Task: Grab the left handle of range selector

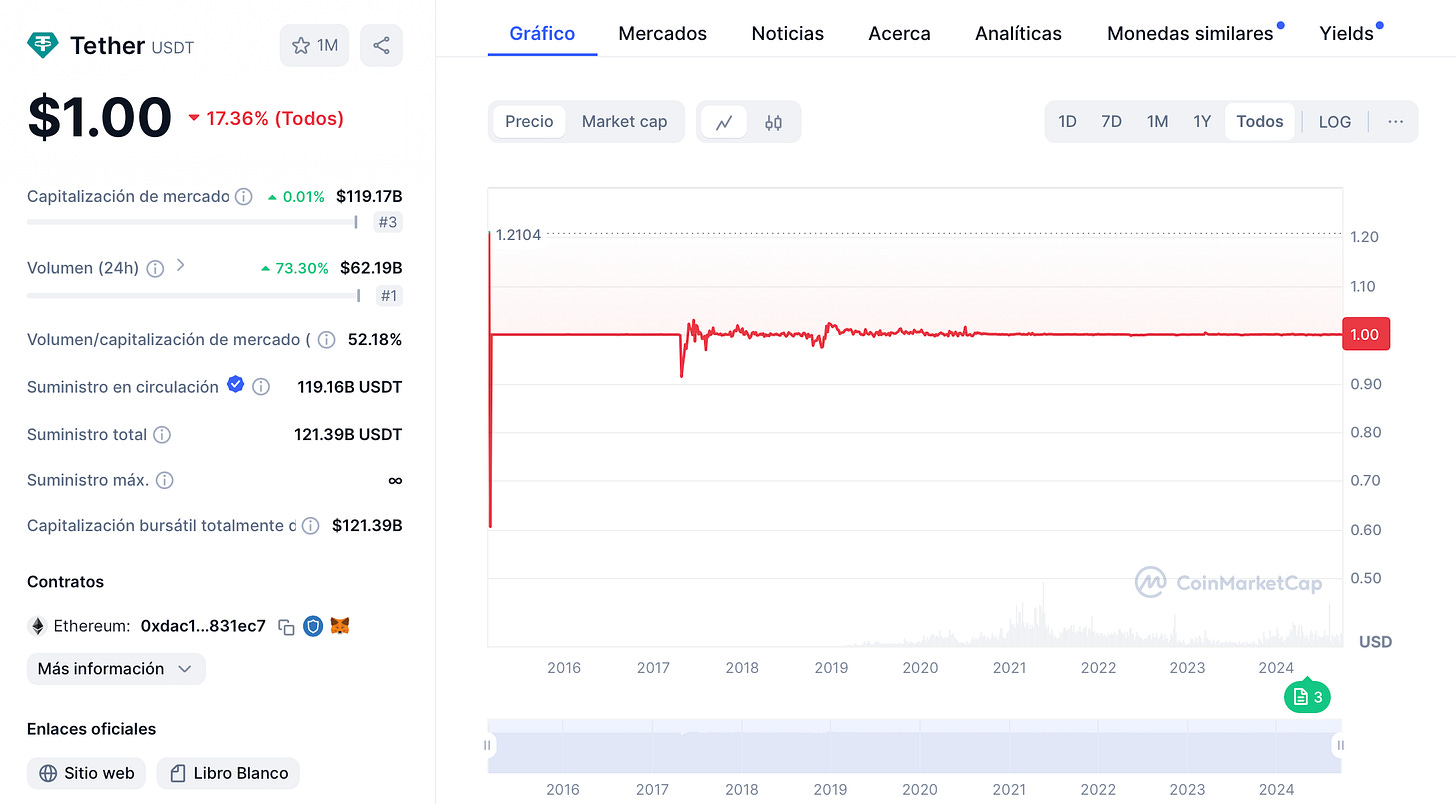Action: 488,745
